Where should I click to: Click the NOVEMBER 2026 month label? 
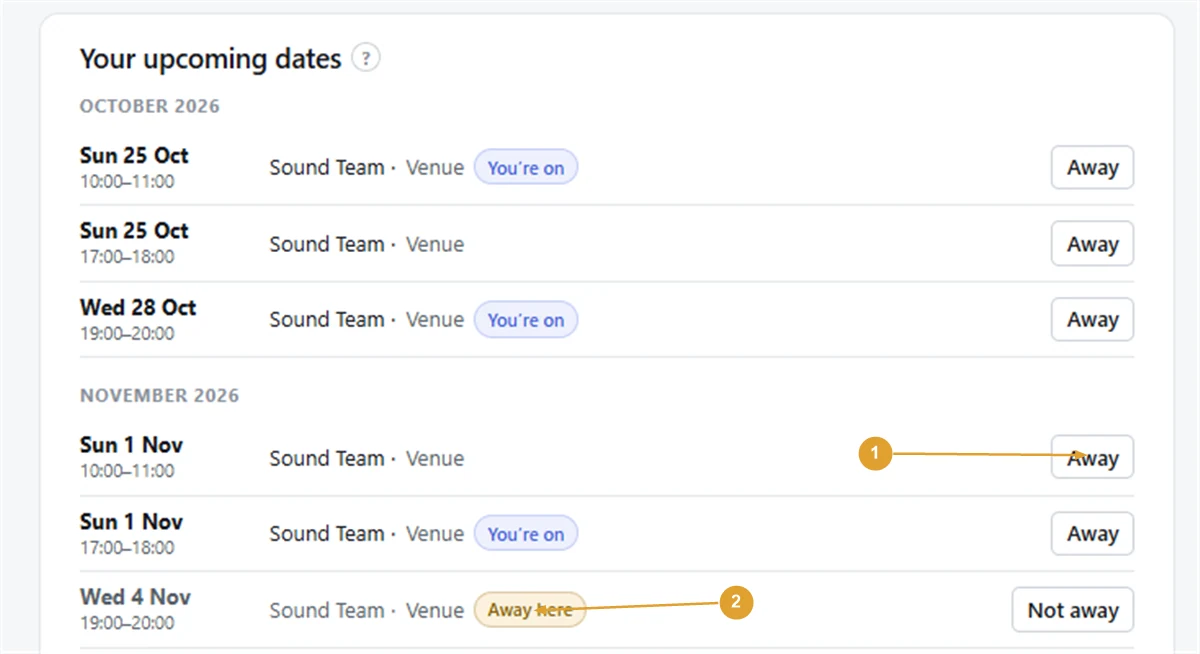pyautogui.click(x=160, y=396)
